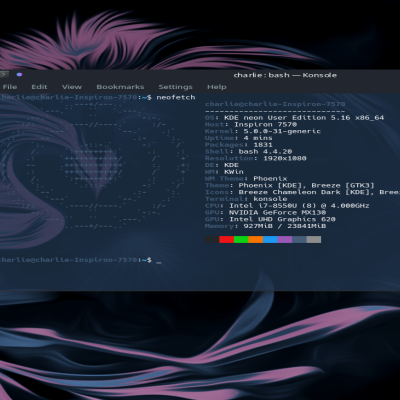Click the 'NVIDIA GeForce MX130' GPU line
Image resolution: width=400 pixels, height=400 pixels.
(277, 212)
